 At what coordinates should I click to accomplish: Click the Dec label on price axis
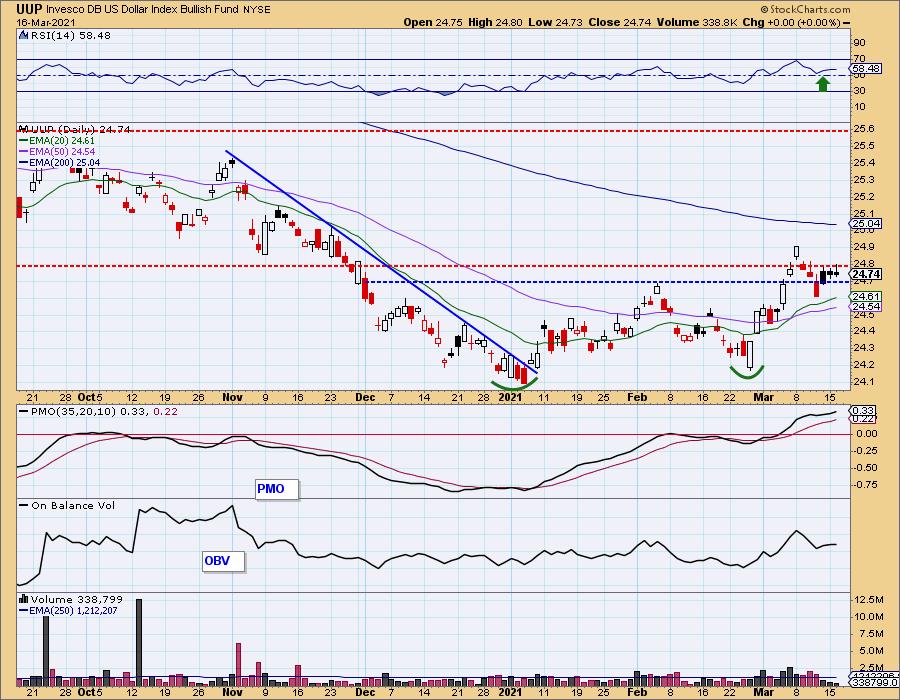click(365, 397)
